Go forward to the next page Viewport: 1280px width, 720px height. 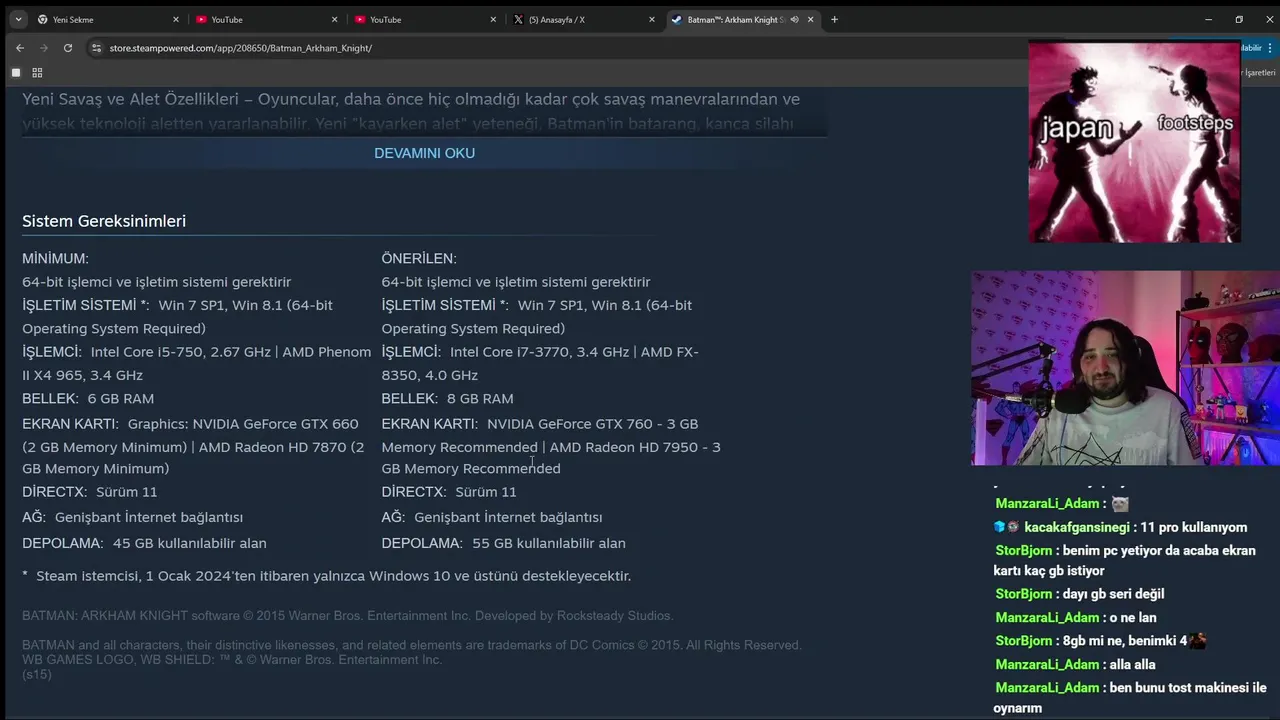point(44,48)
